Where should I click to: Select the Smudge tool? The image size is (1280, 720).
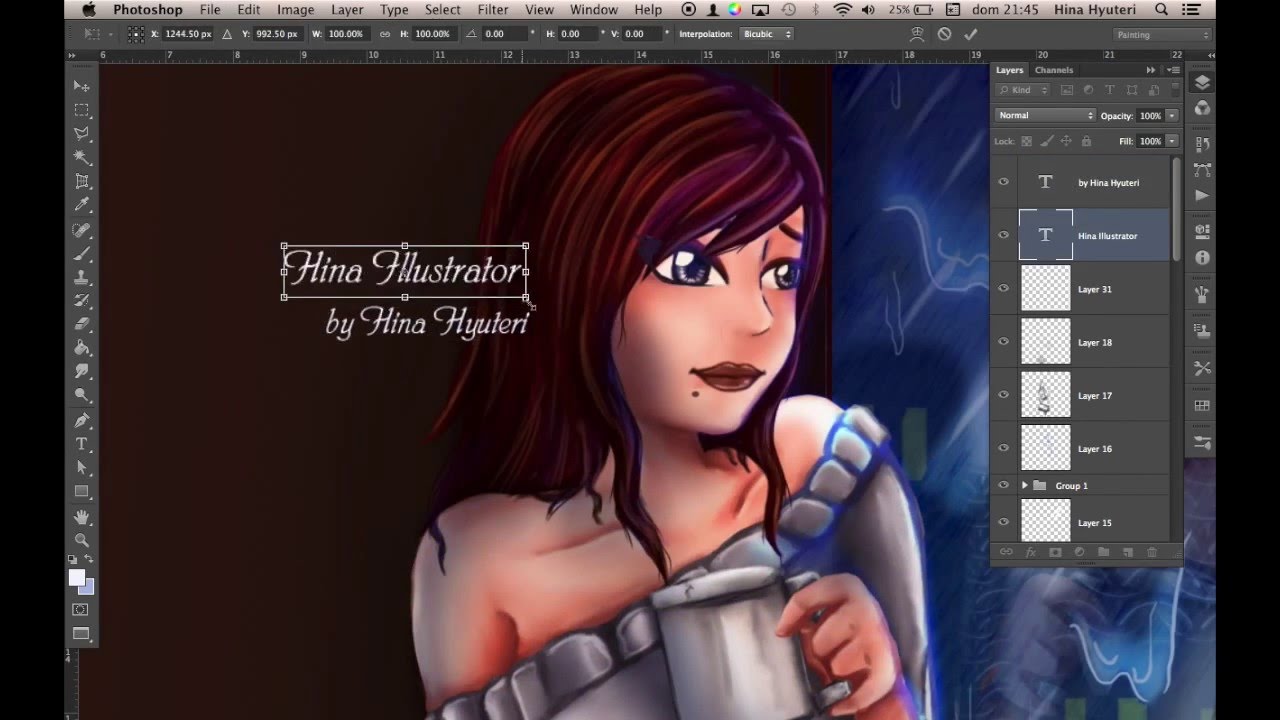[82, 371]
